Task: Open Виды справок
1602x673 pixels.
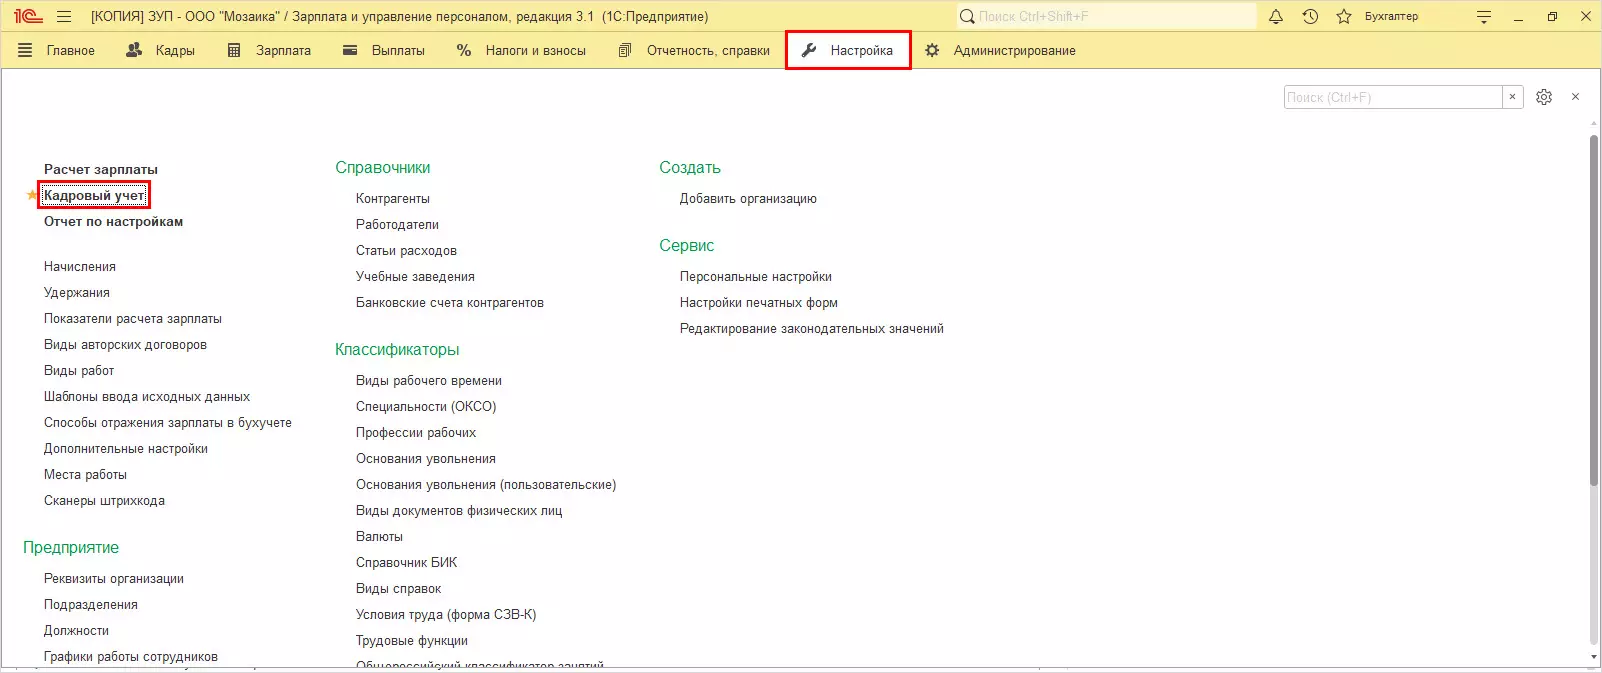Action: tap(398, 588)
